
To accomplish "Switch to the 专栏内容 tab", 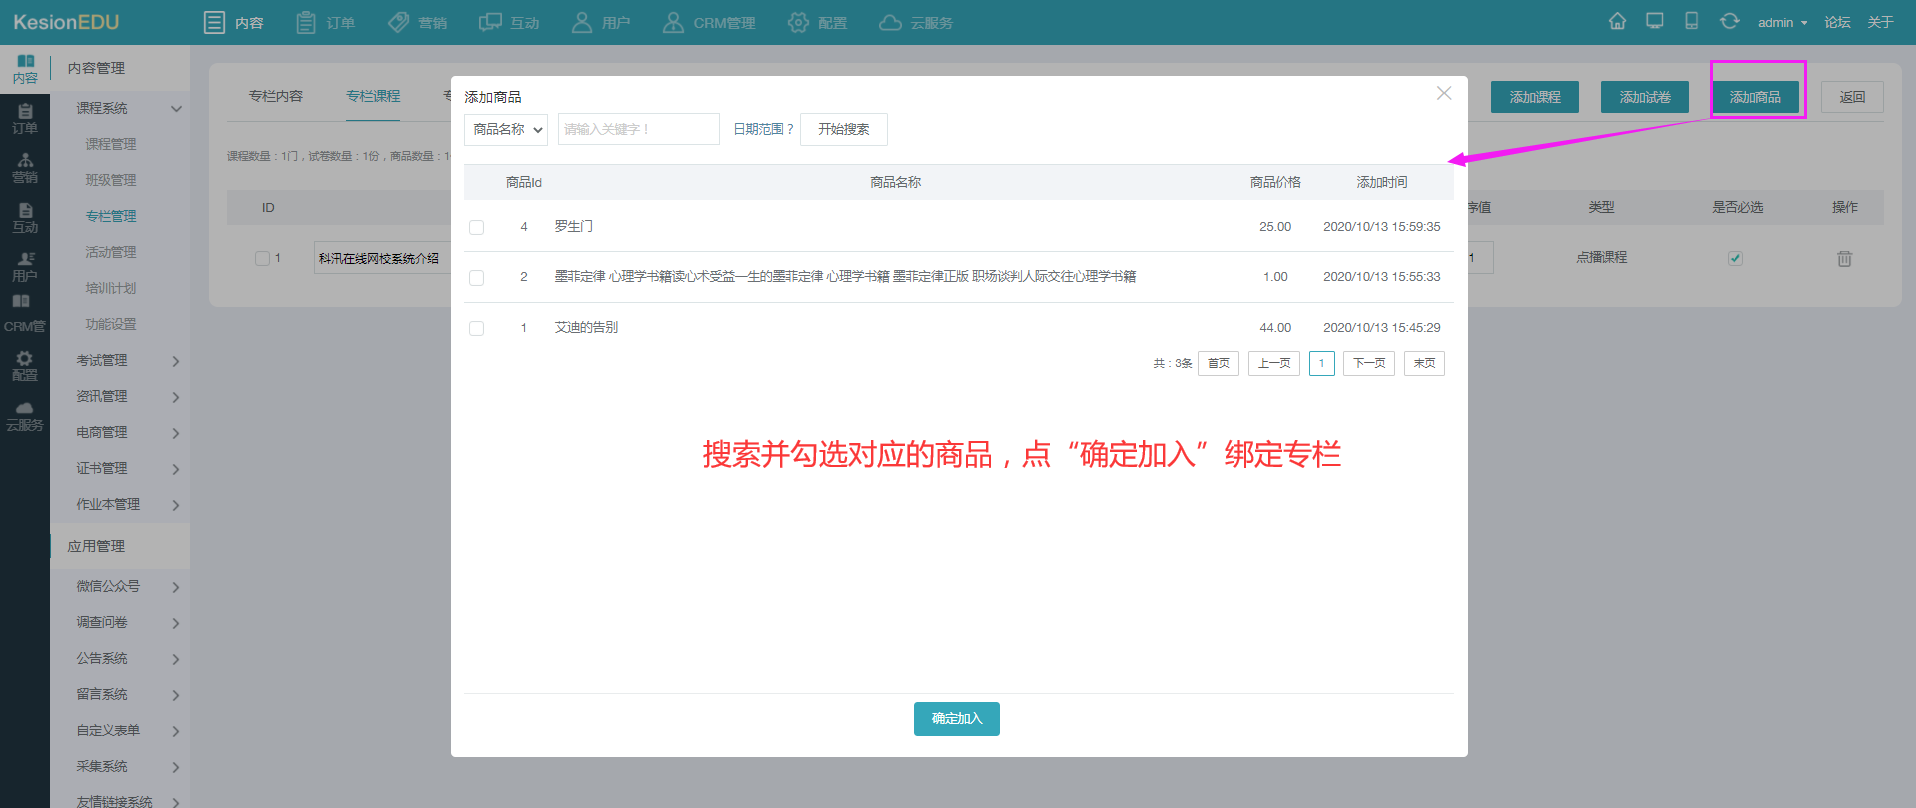I will point(276,96).
